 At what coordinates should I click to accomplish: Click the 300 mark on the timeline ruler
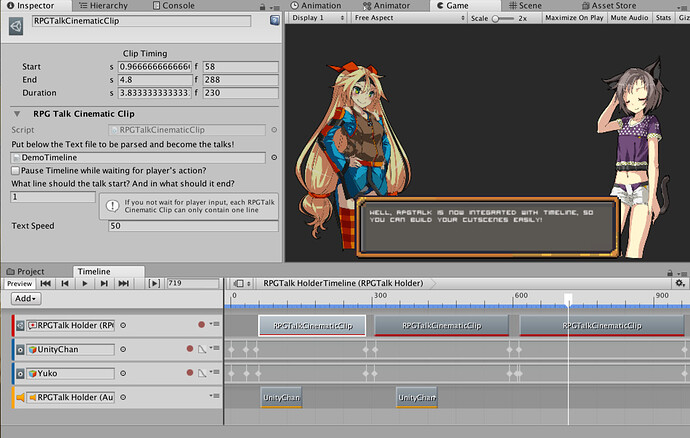380,295
